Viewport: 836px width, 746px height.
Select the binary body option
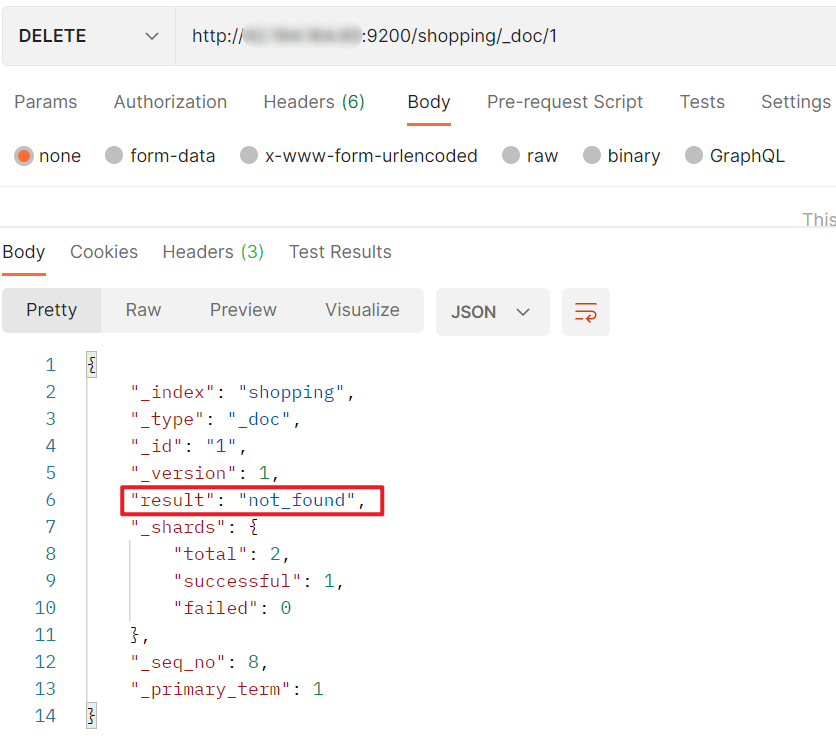coord(592,156)
